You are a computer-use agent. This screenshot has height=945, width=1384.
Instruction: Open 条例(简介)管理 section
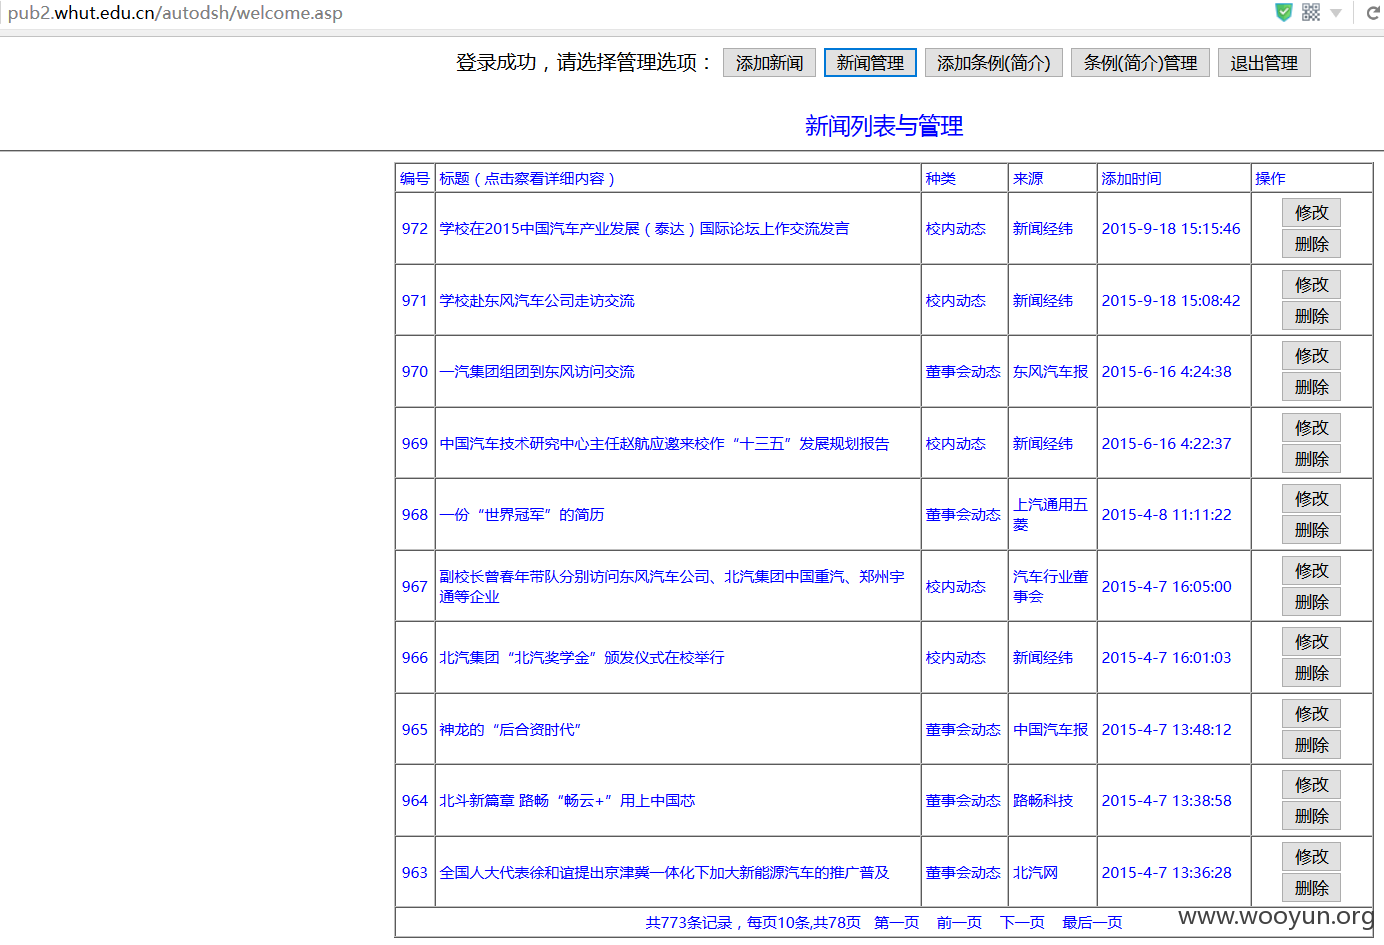click(x=1140, y=63)
